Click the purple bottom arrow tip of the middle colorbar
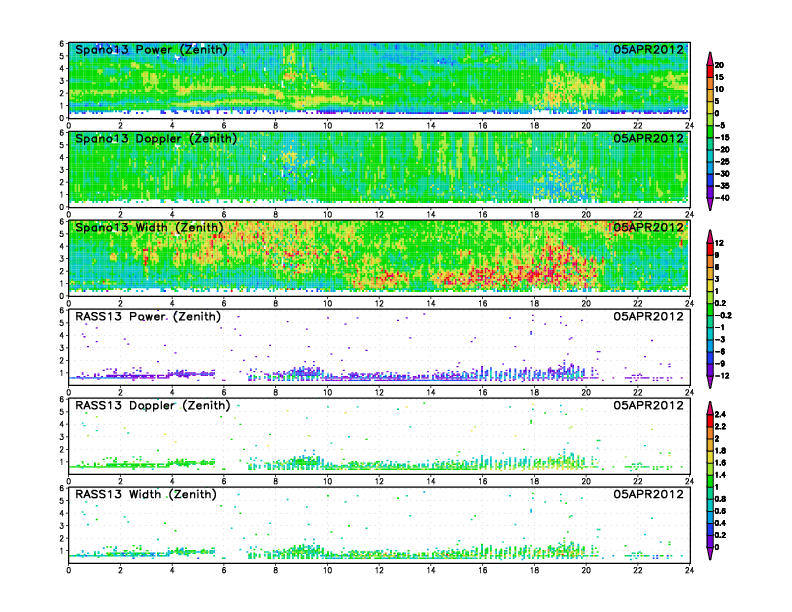This screenshot has height=612, width=792. click(x=710, y=383)
